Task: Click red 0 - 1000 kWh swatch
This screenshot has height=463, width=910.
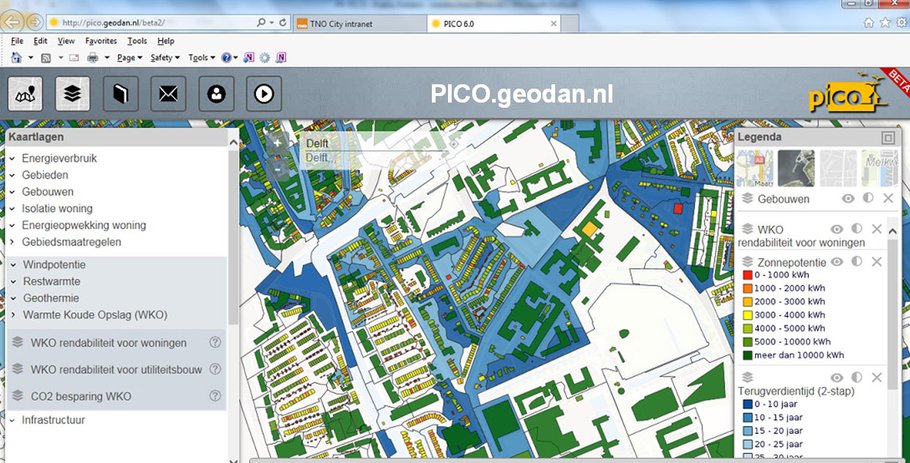Action: [747, 275]
